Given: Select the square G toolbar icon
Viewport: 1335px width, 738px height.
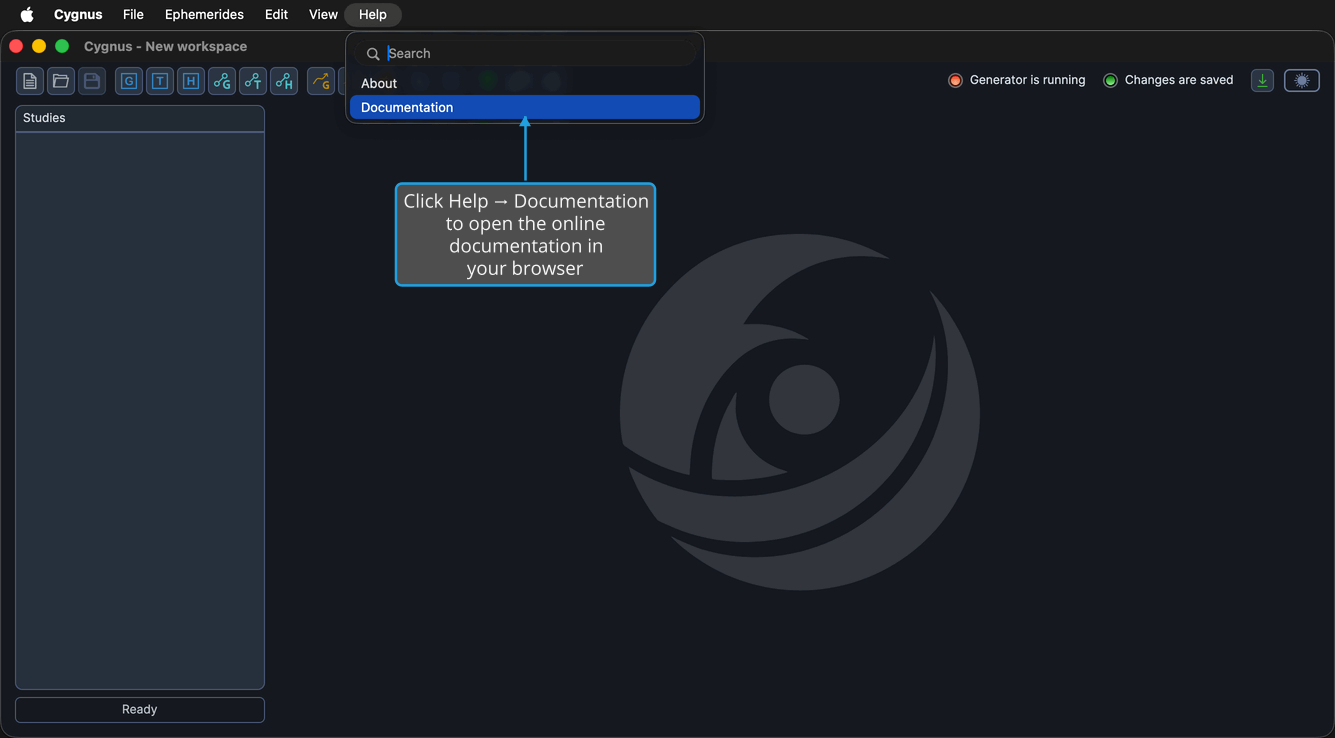Looking at the screenshot, I should tap(129, 81).
